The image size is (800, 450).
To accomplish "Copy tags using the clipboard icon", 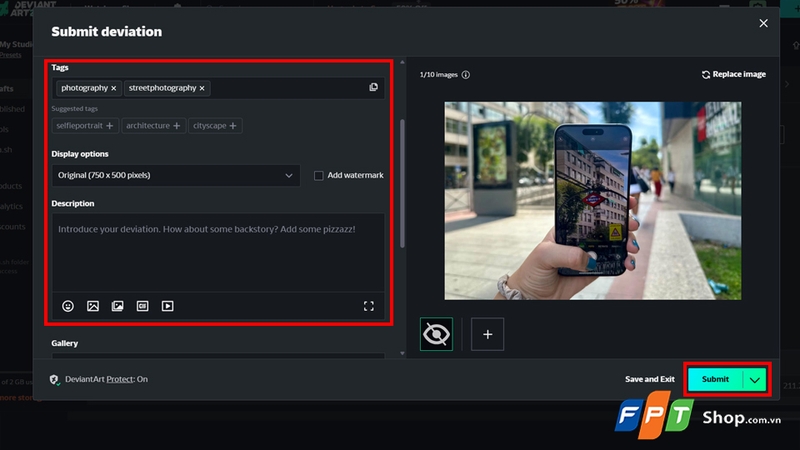I will (373, 87).
